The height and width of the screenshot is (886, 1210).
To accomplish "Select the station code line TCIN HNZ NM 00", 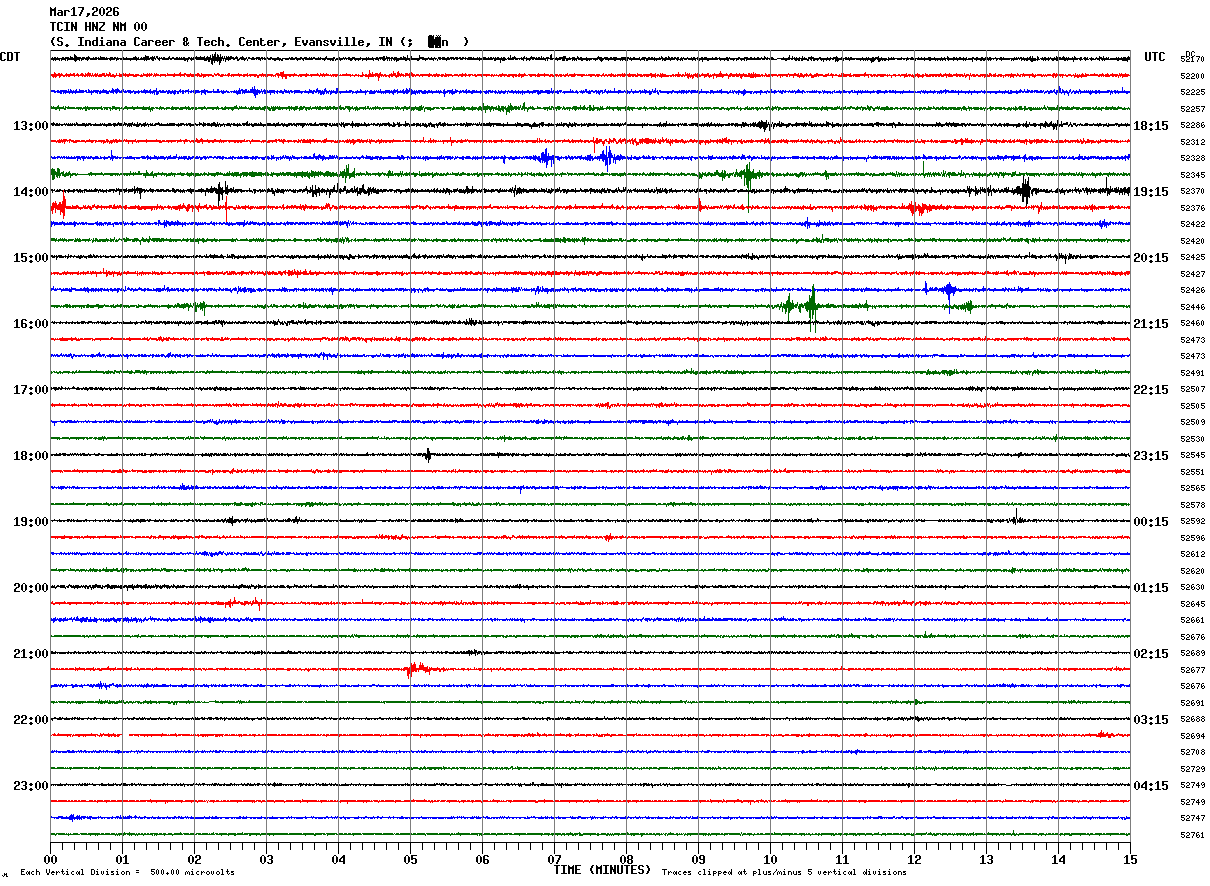I will (x=98, y=27).
